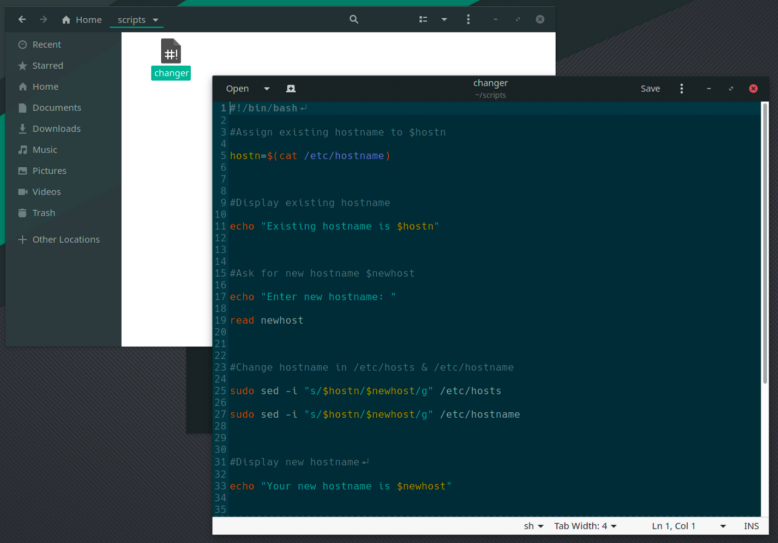
Task: Click comment #Display existing hostname
Action: tap(310, 203)
